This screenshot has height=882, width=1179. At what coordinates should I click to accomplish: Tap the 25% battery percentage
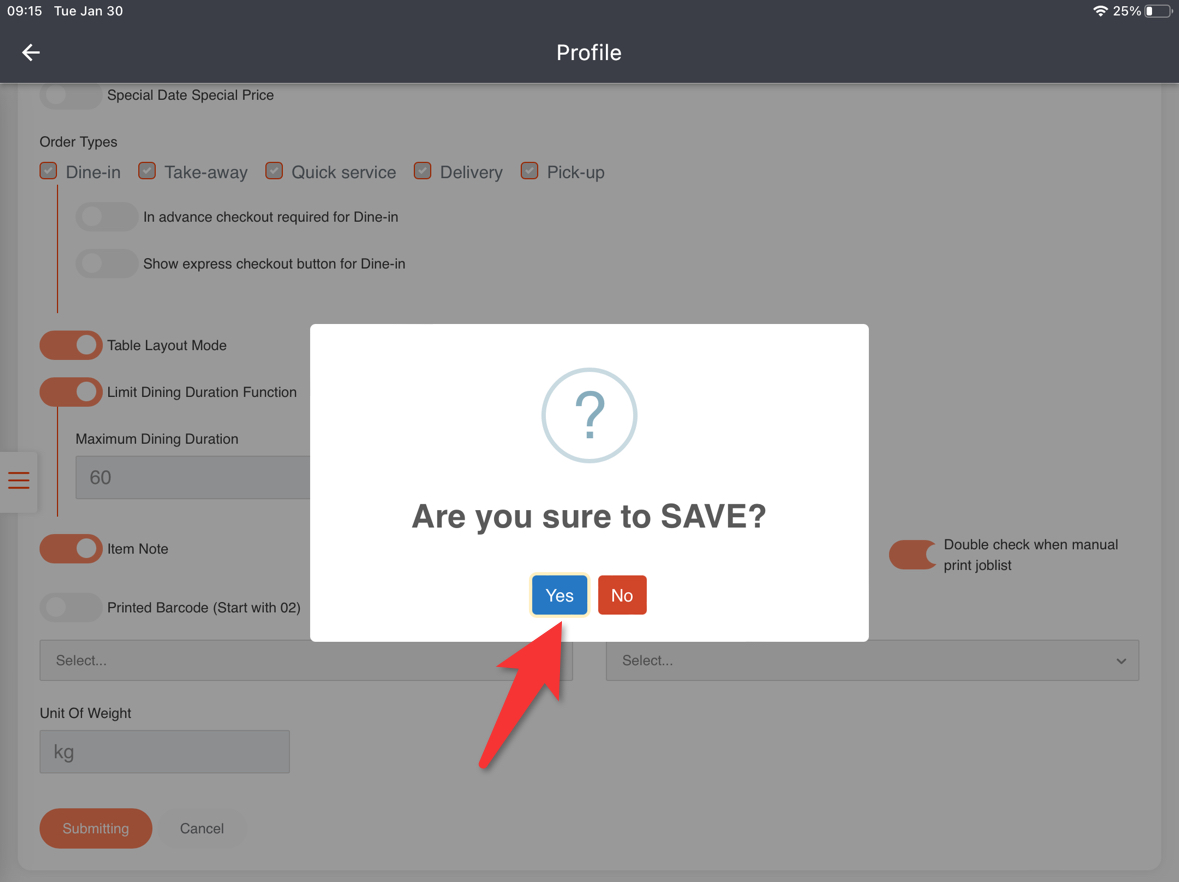pos(1126,11)
